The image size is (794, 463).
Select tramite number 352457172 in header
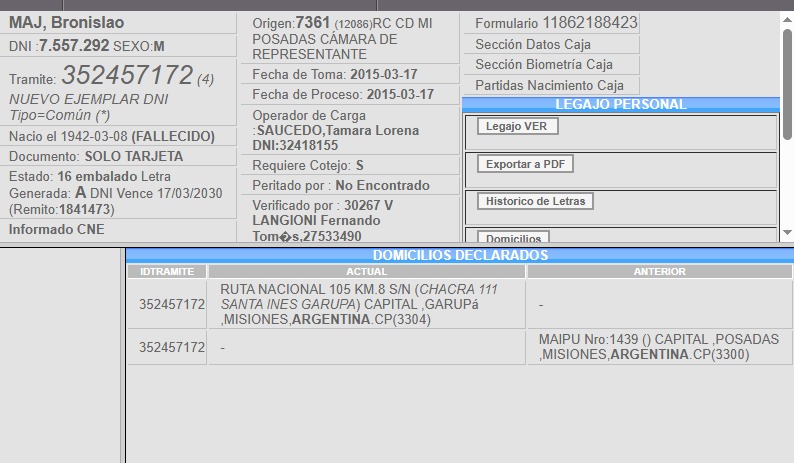(126, 76)
